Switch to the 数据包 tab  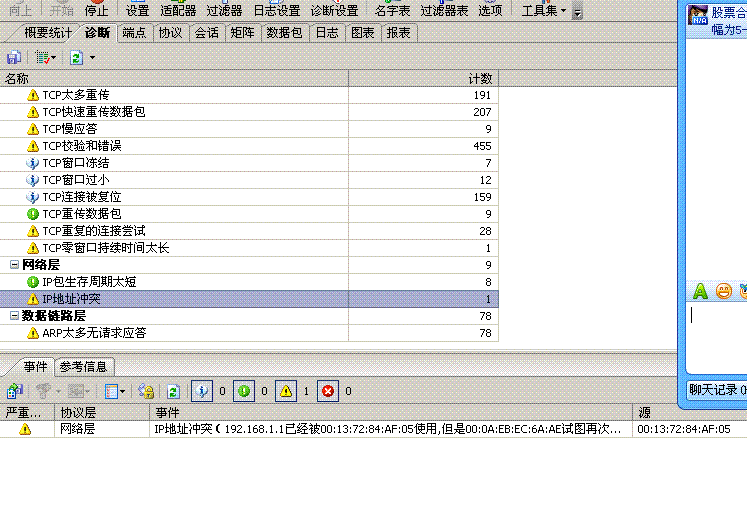point(284,33)
